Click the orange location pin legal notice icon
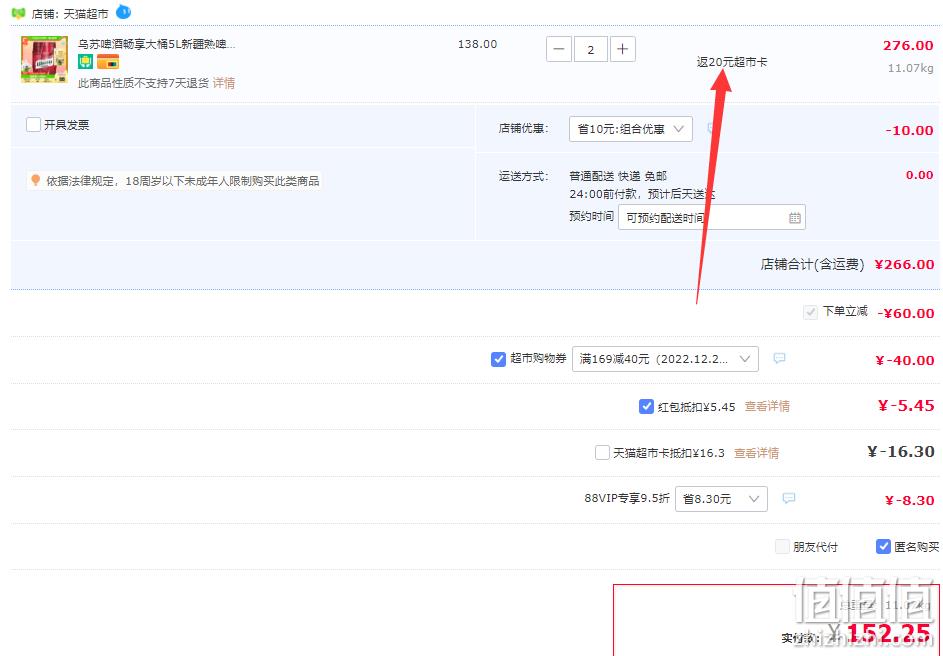 (x=35, y=180)
